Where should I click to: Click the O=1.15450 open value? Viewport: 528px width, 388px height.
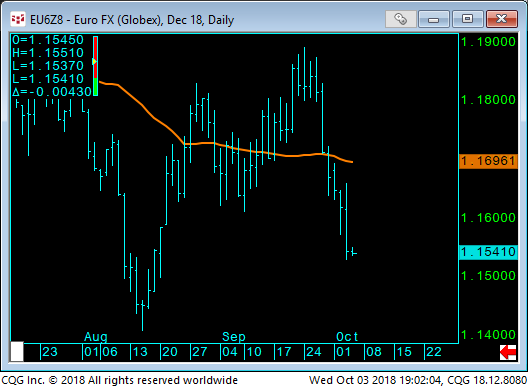pos(48,40)
